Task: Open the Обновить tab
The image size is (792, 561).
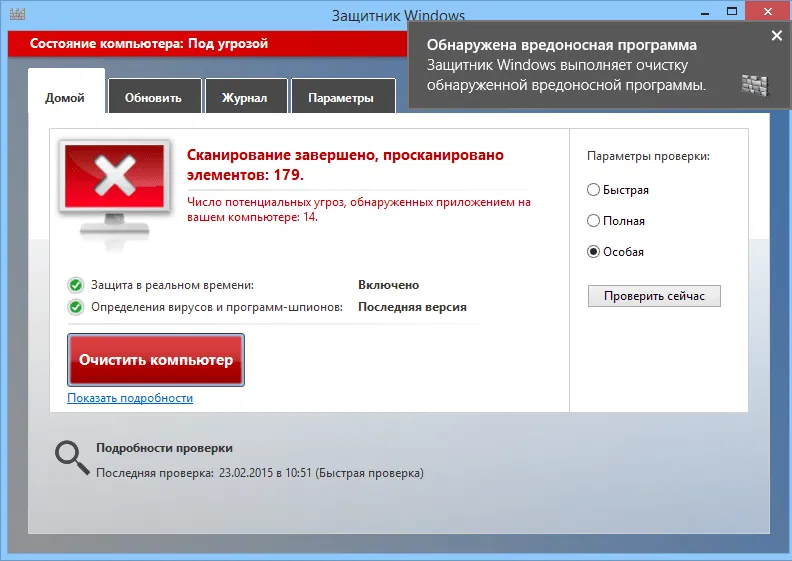Action: point(154,97)
